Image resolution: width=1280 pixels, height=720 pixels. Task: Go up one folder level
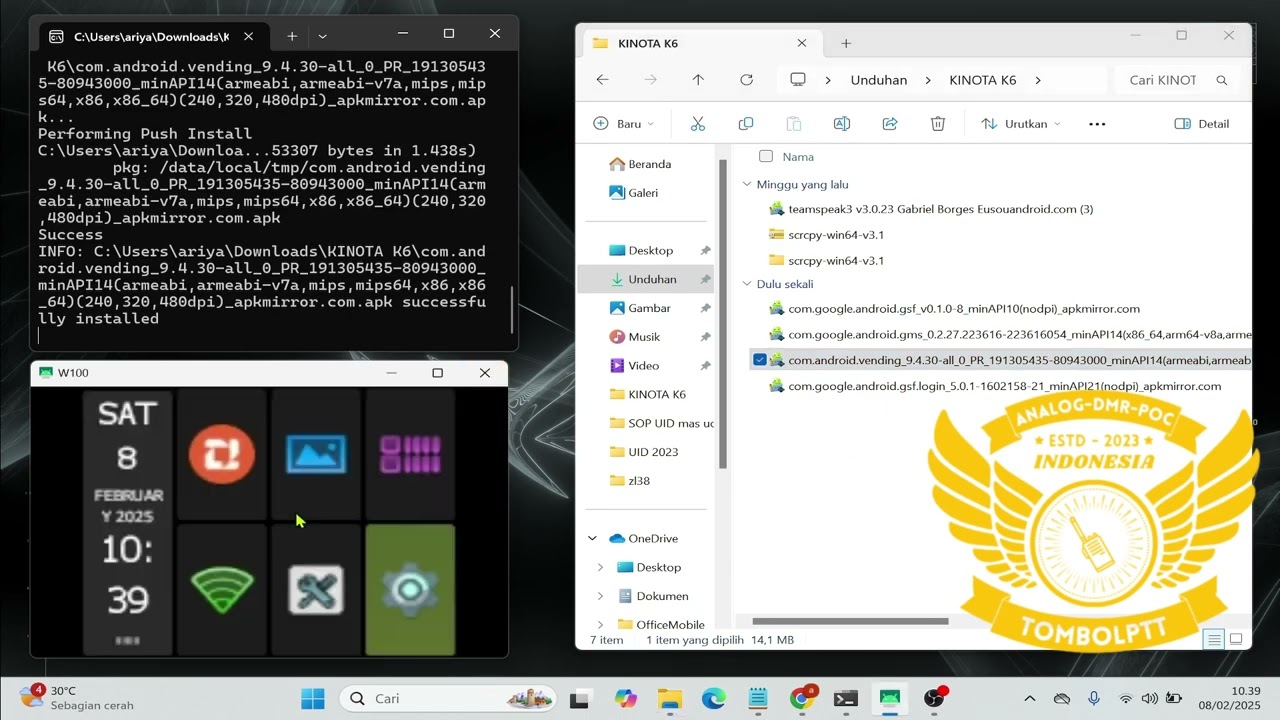coord(698,80)
